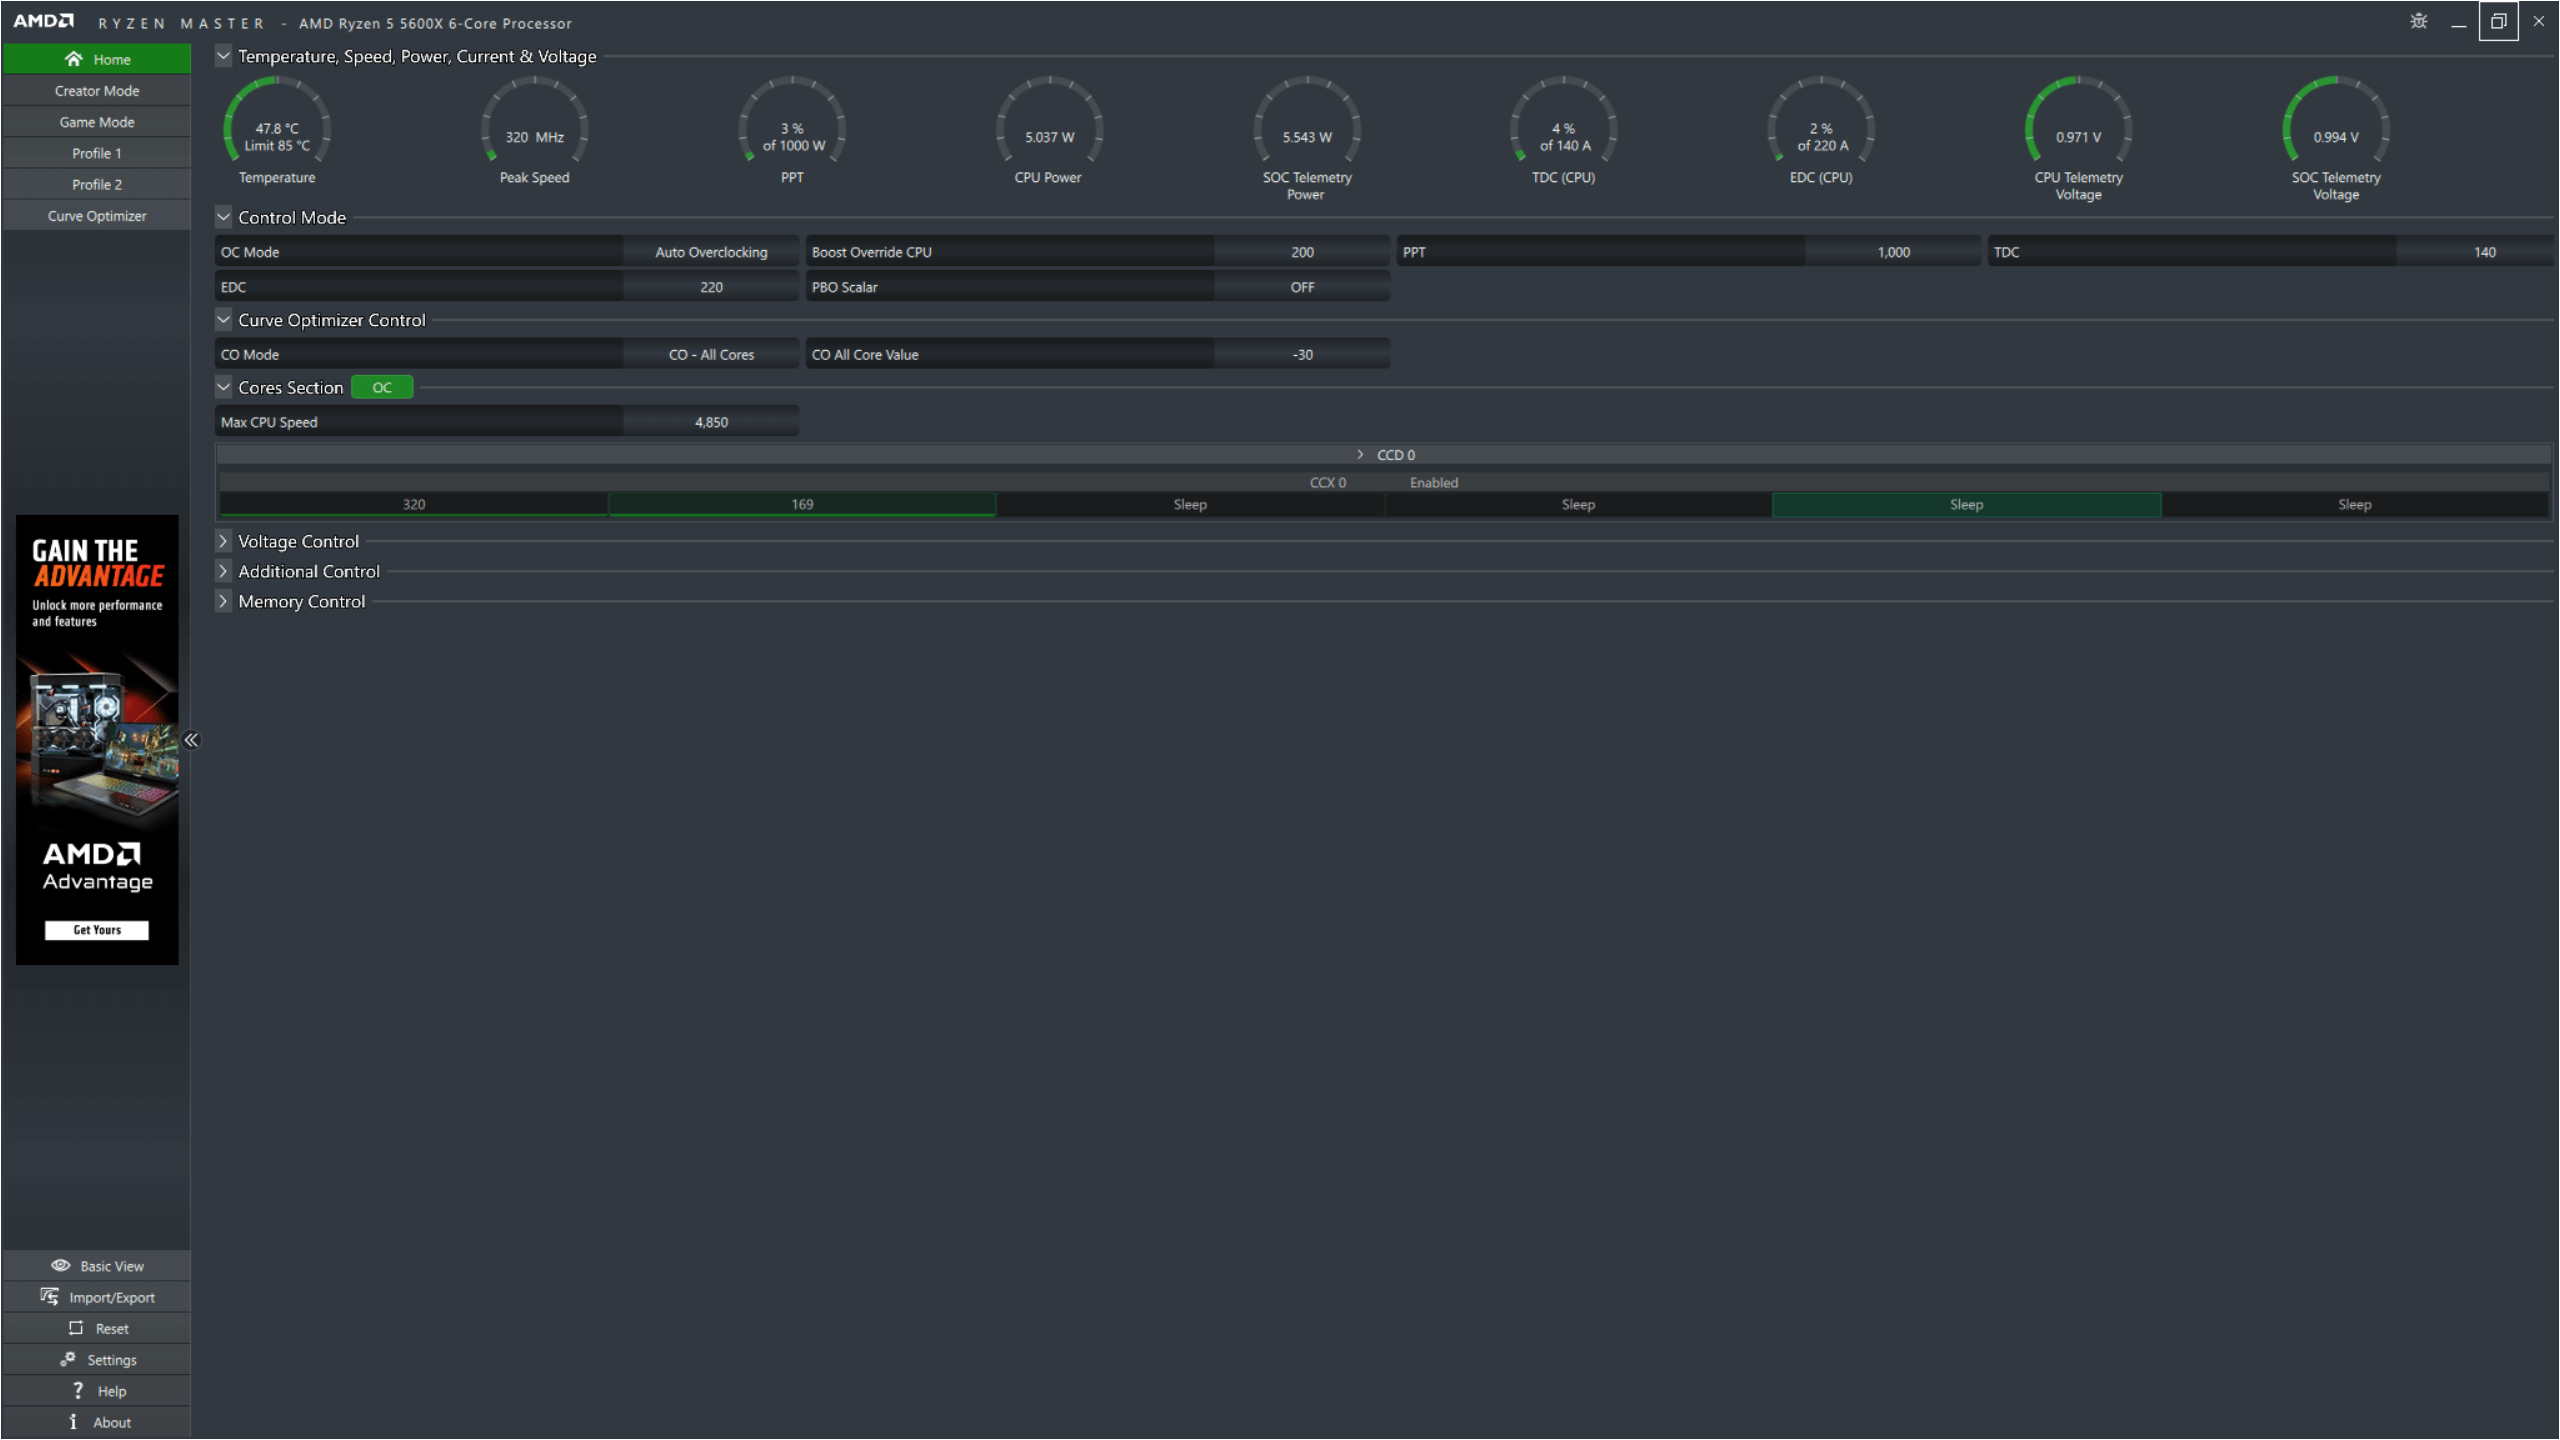This screenshot has width=2560, height=1440.
Task: Click the Help question mark icon
Action: coord(78,1390)
